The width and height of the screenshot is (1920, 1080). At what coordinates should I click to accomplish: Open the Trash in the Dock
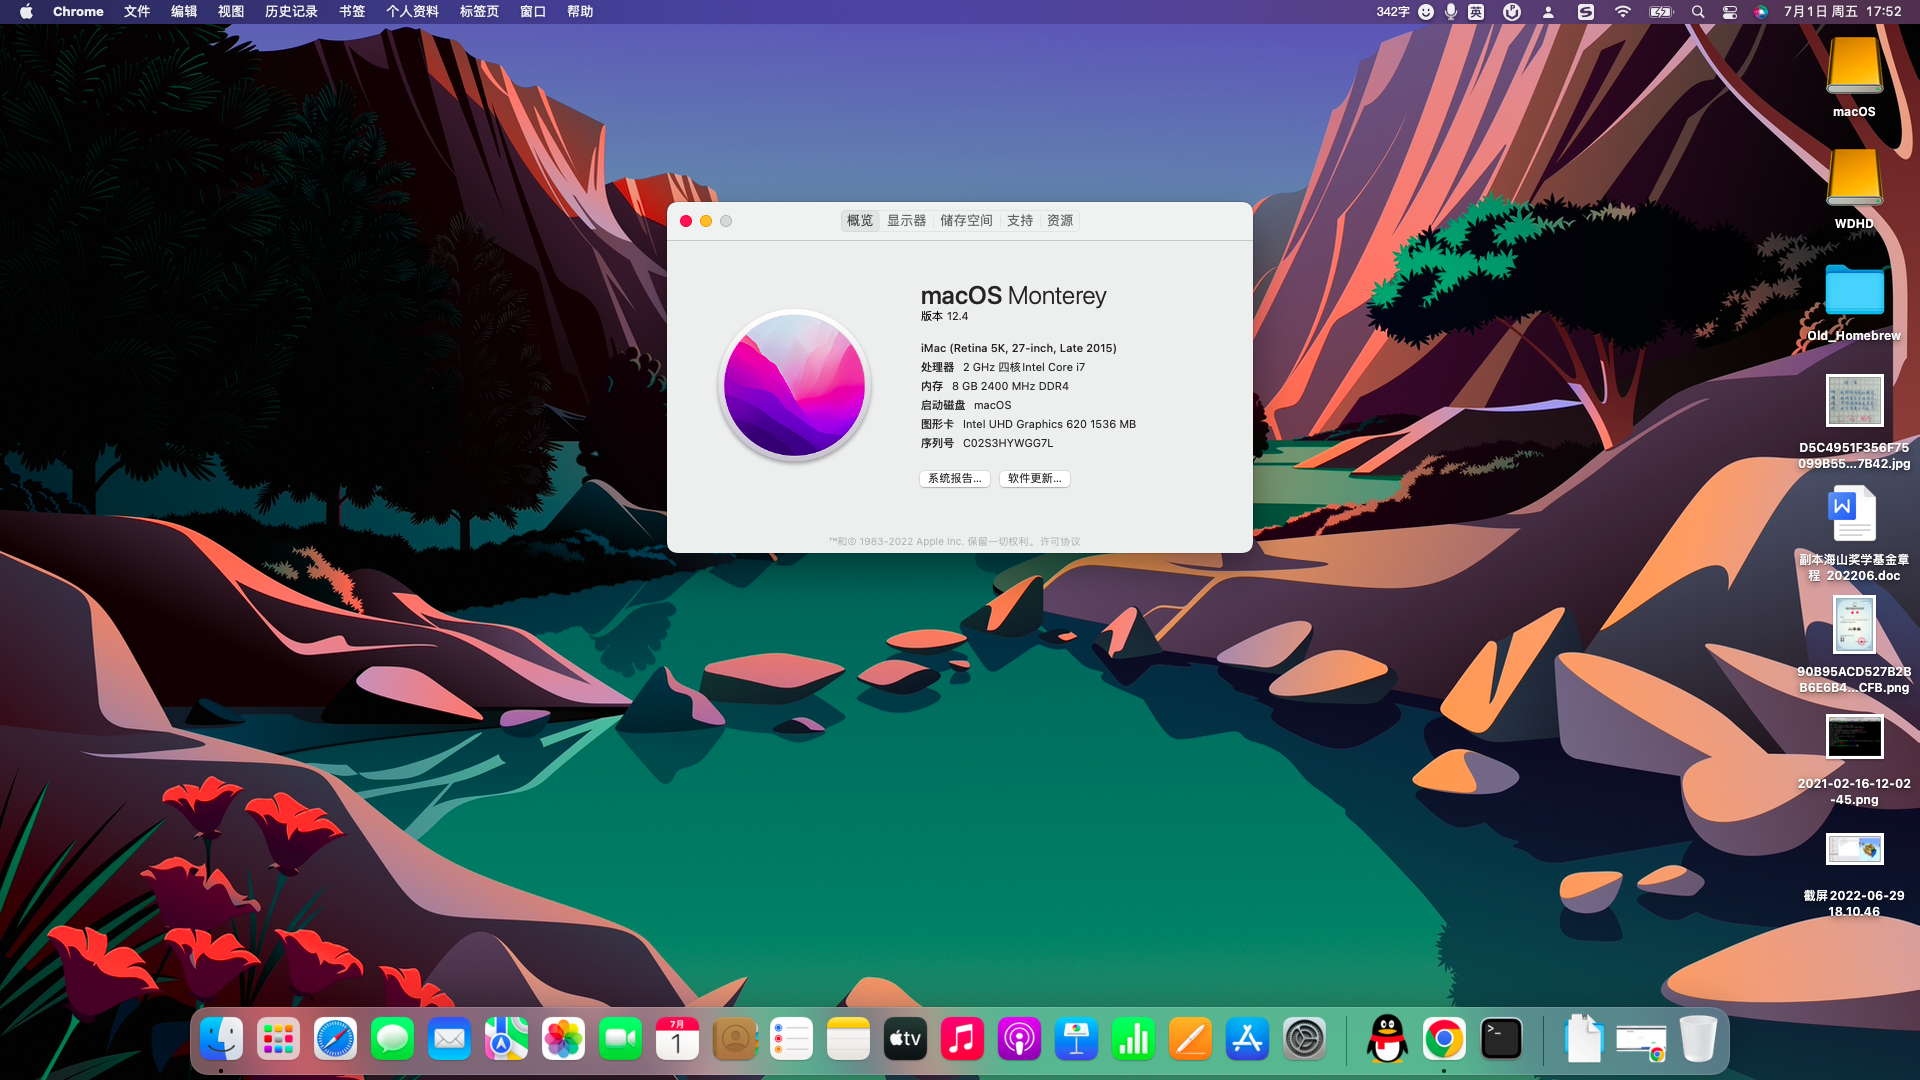coord(1697,1039)
